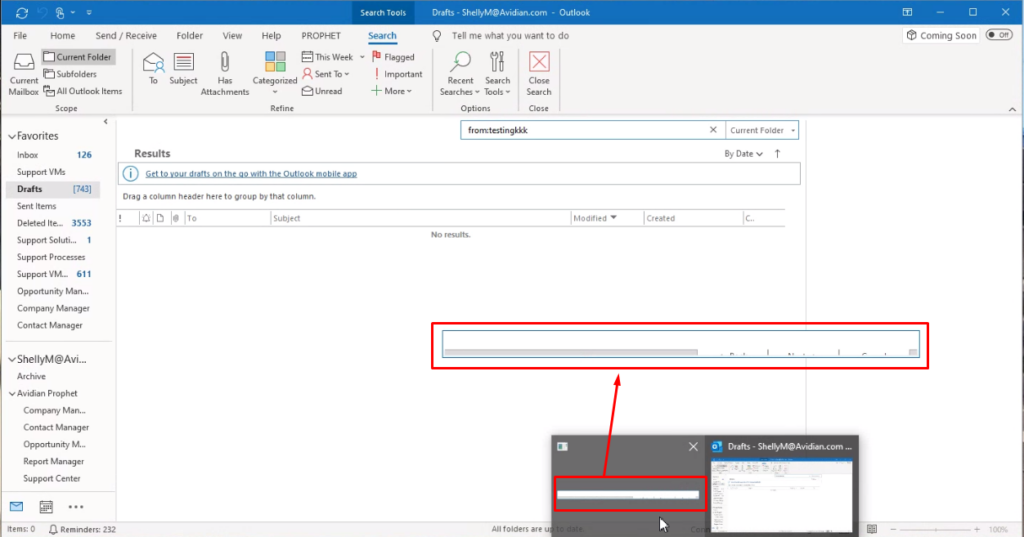Click the Undo icon in title bar

[x=42, y=12]
